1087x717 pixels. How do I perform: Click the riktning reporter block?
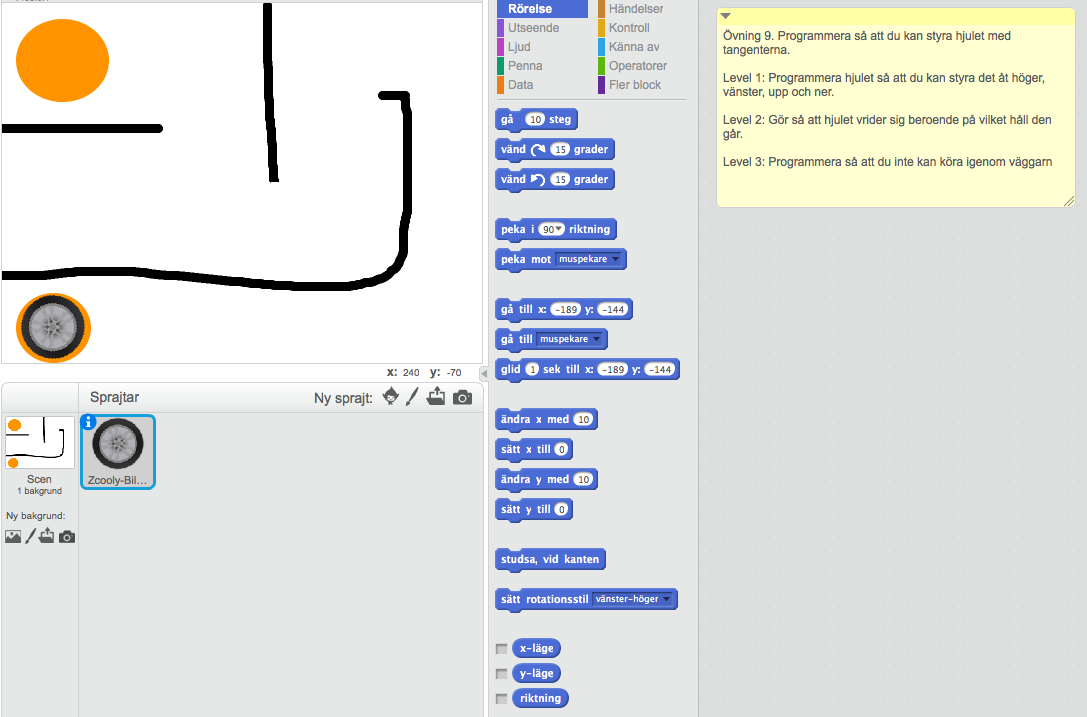point(540,698)
